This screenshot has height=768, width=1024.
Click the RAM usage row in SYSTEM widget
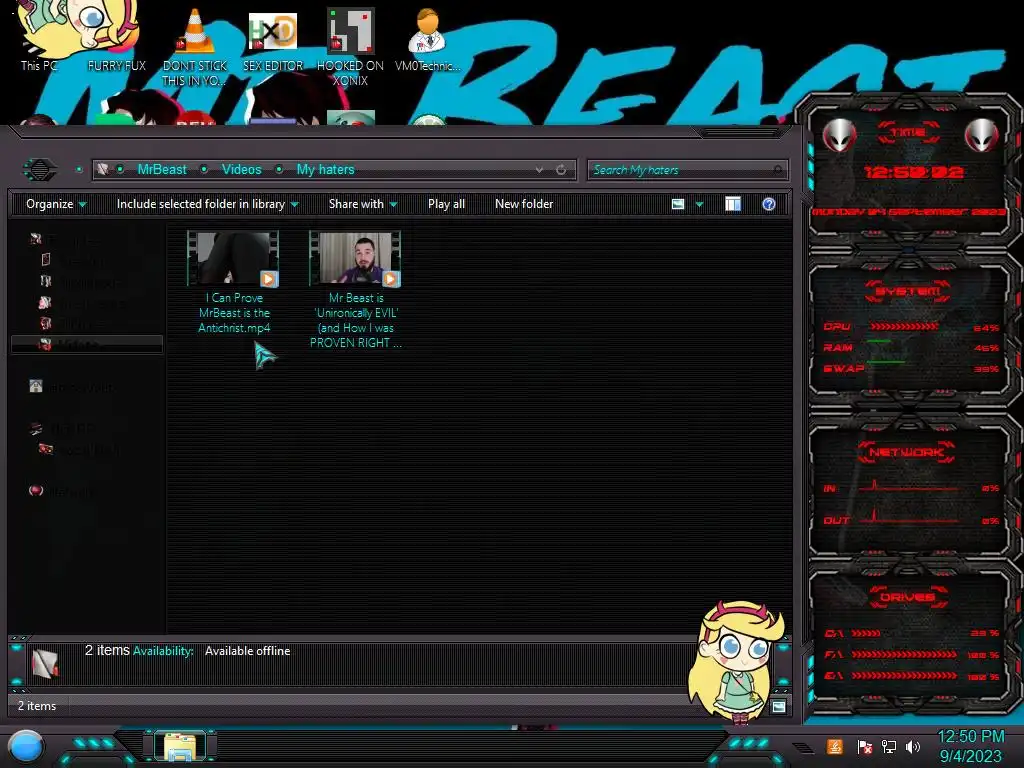click(911, 347)
